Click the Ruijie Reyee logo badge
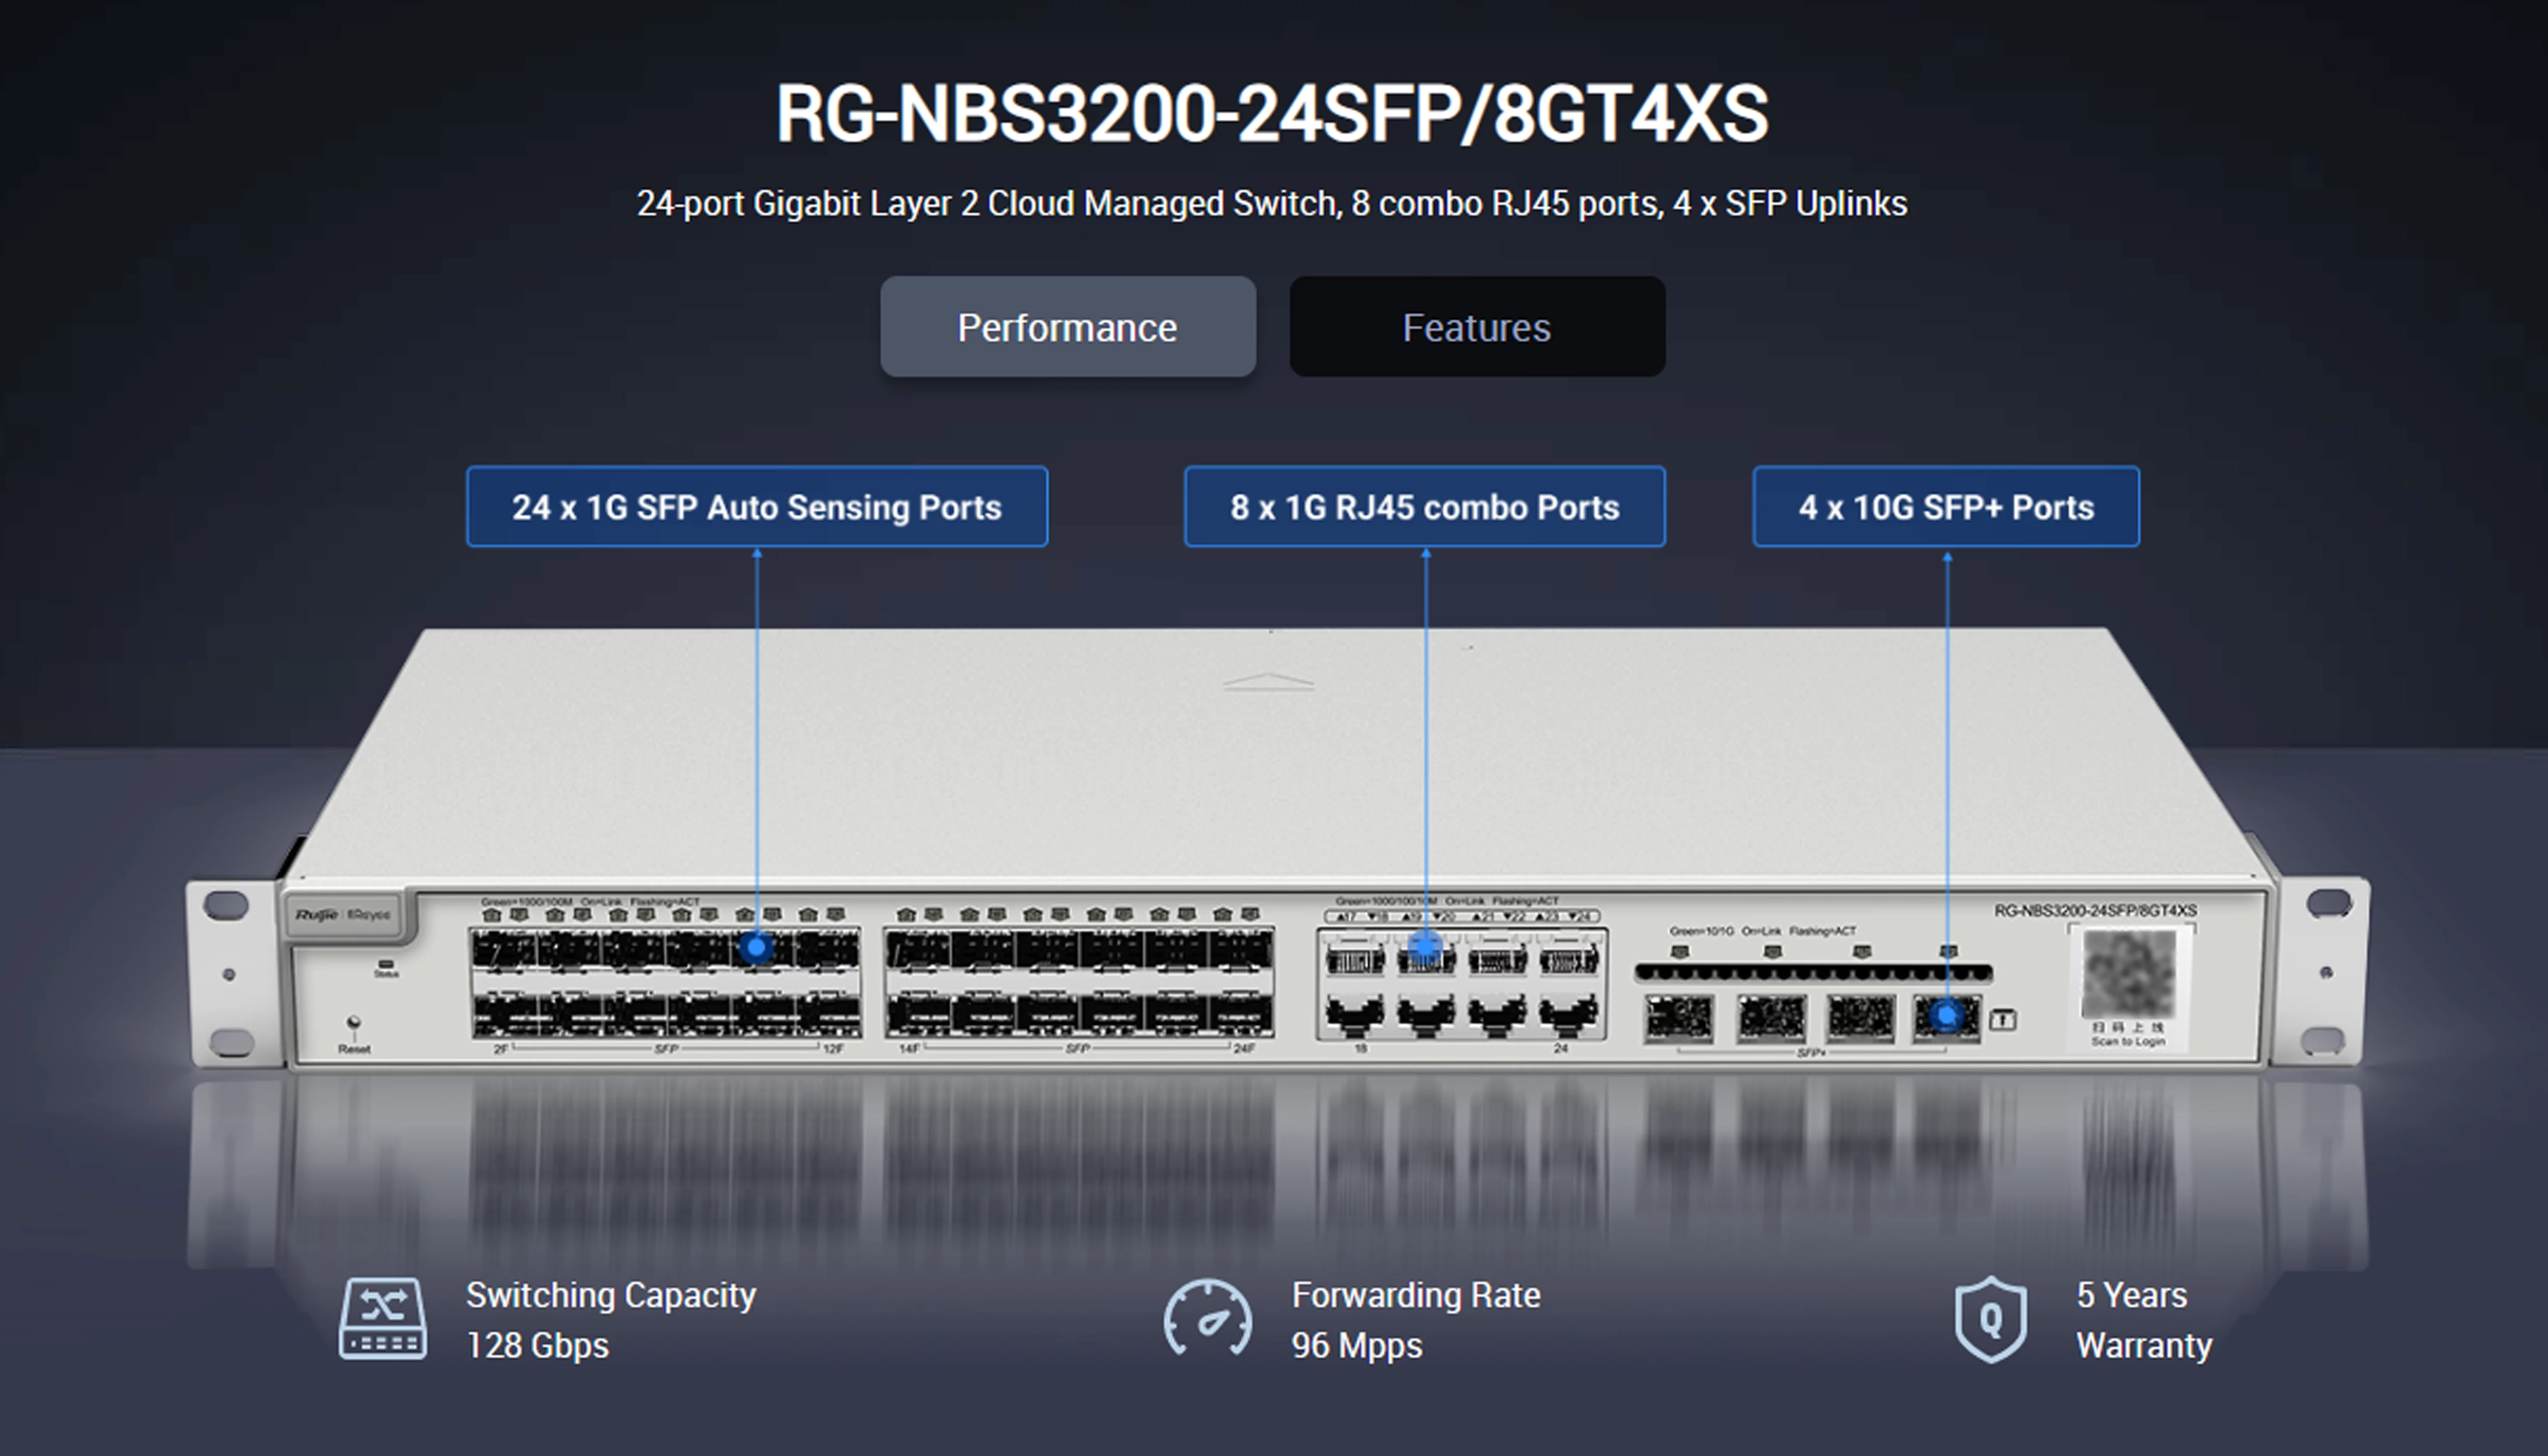Image resolution: width=2548 pixels, height=1456 pixels. tap(344, 915)
